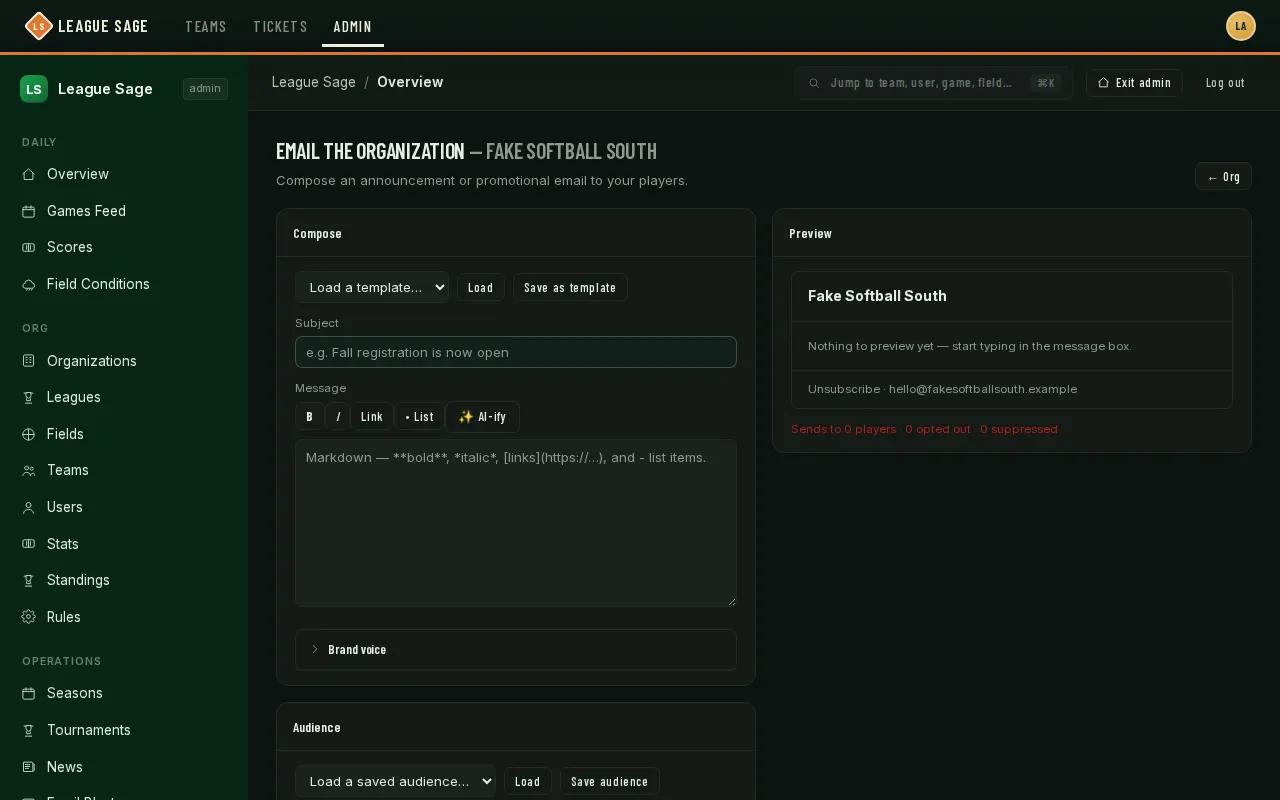Screen dimensions: 1280x800
Task: Open the Load a template dropdown
Action: tap(372, 287)
